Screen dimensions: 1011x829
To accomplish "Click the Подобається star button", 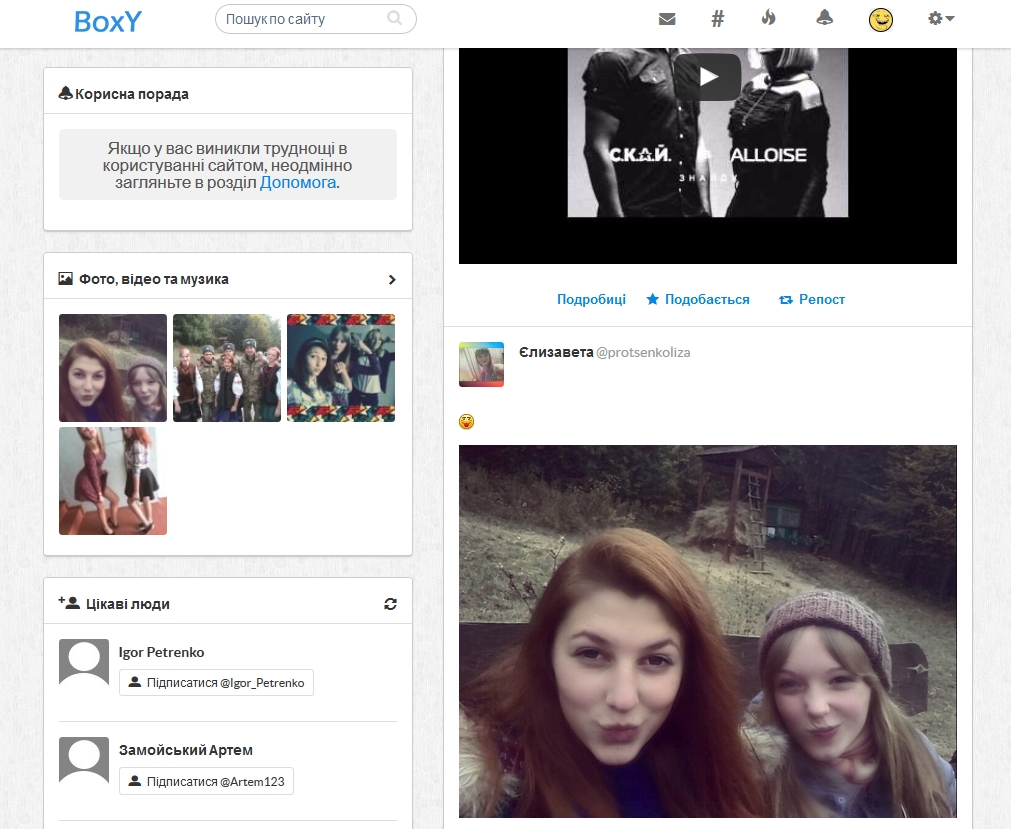I will [697, 299].
